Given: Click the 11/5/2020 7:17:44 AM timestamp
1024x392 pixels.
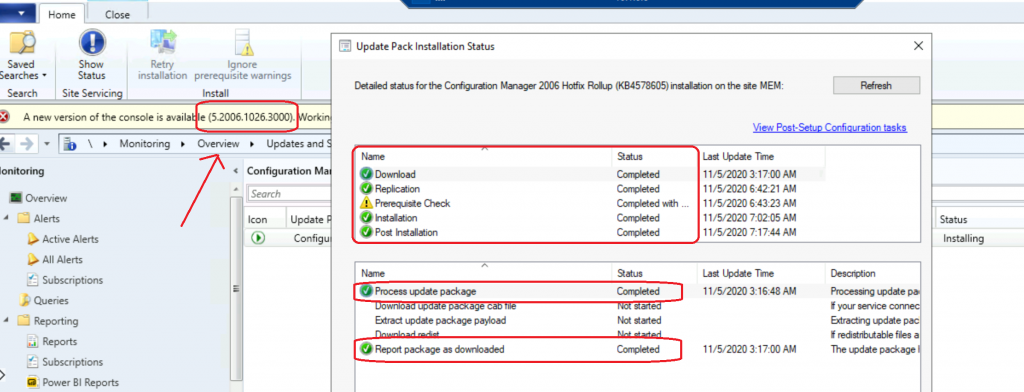Looking at the screenshot, I should pyautogui.click(x=749, y=232).
